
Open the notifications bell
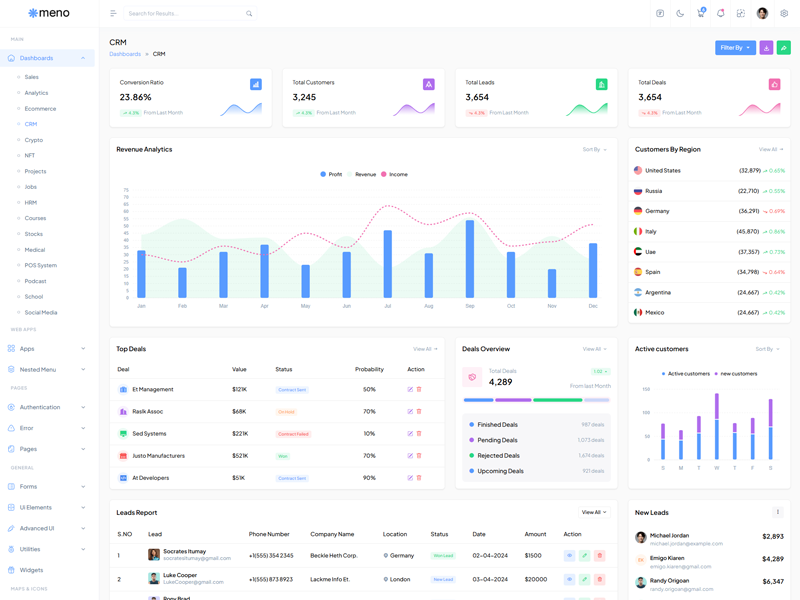pyautogui.click(x=720, y=13)
